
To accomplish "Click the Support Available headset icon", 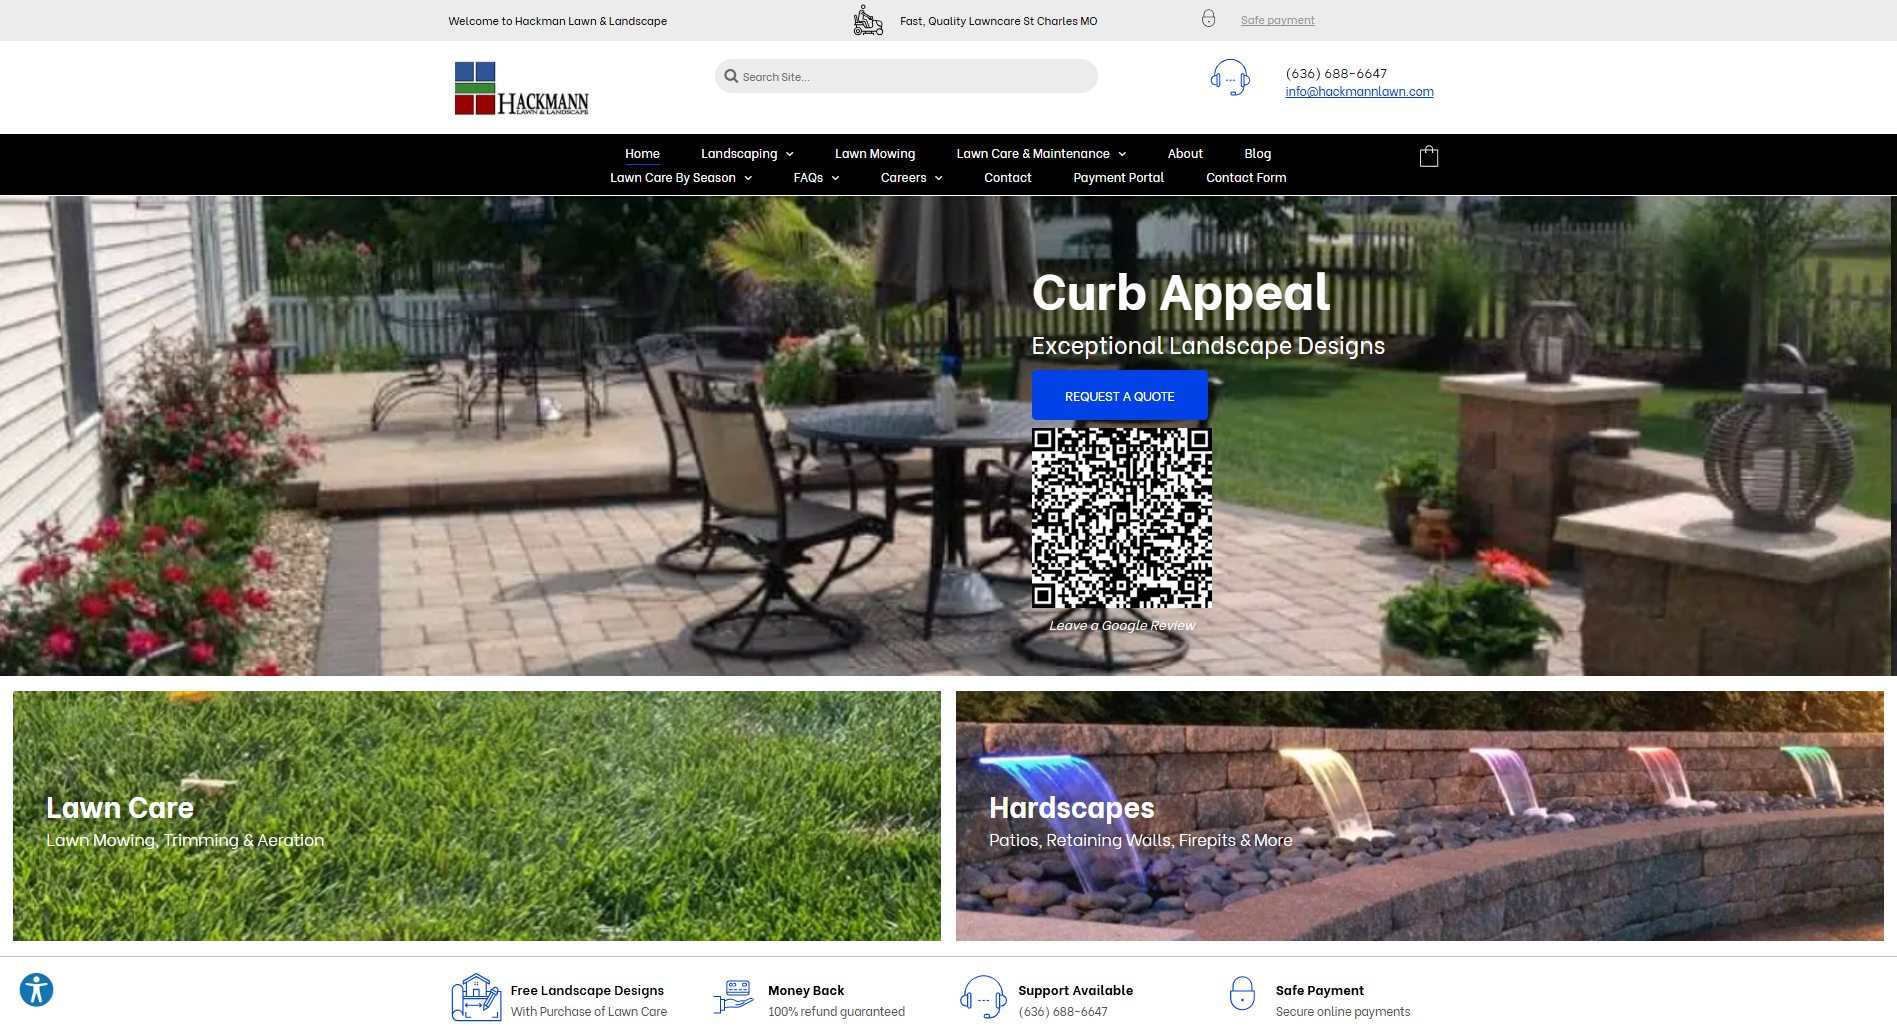I will [x=983, y=997].
